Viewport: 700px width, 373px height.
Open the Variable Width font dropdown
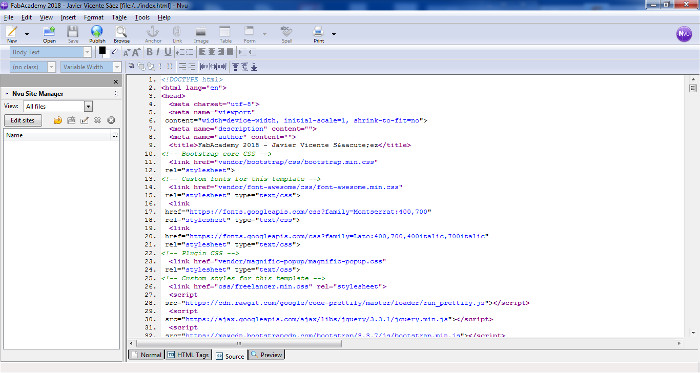click(x=91, y=67)
